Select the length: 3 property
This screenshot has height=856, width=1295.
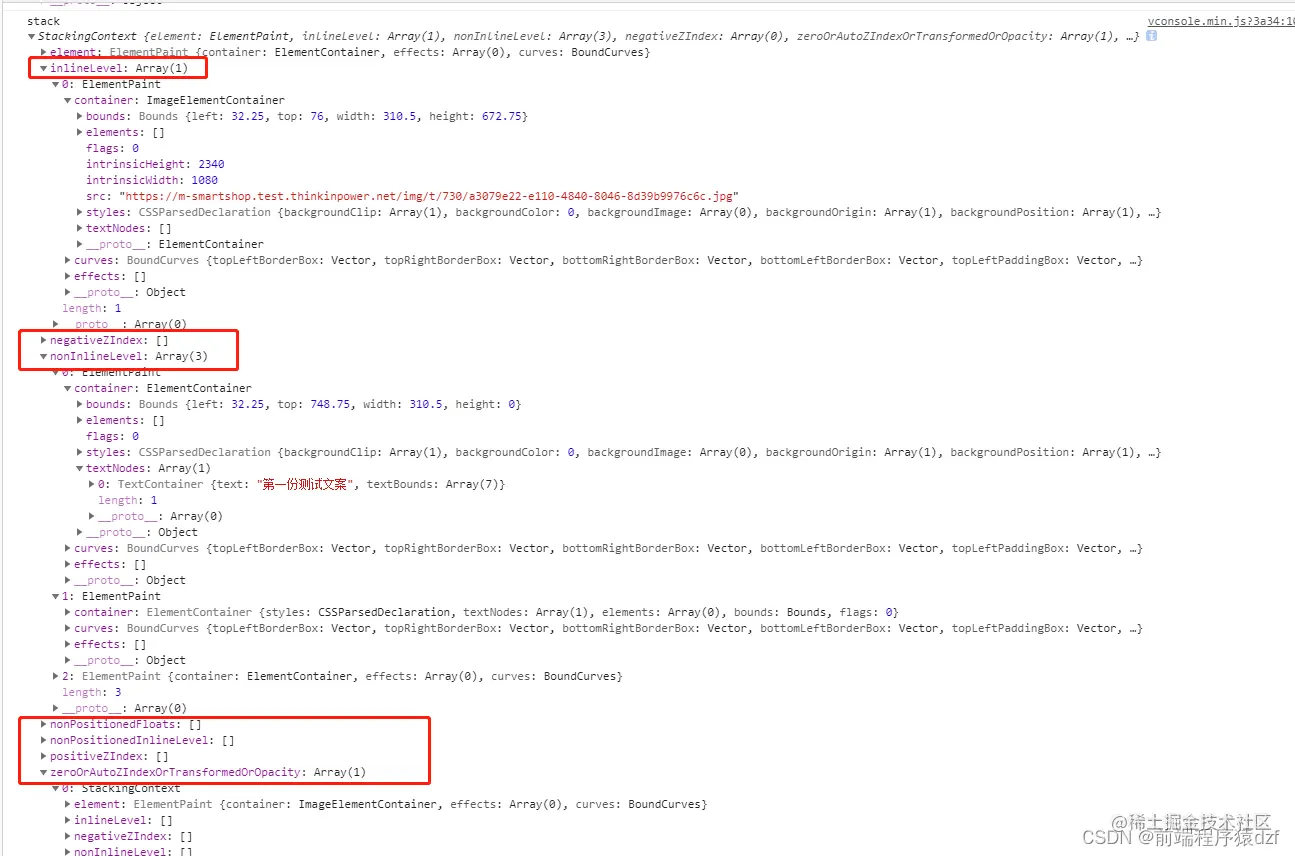tap(92, 692)
